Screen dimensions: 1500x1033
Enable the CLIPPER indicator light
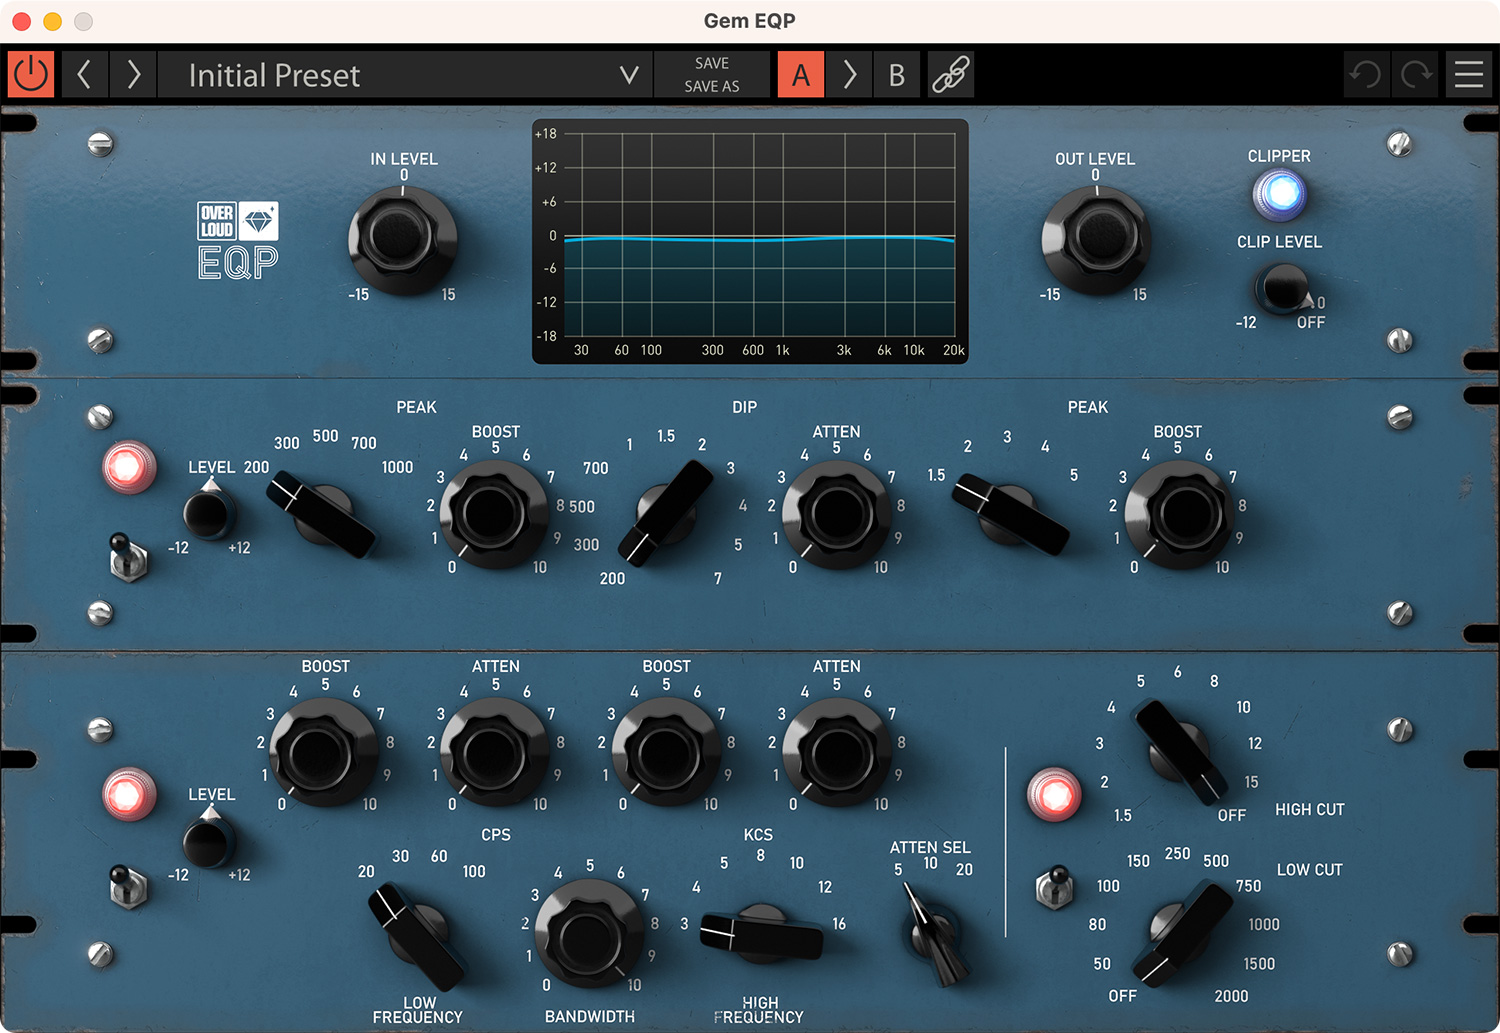click(x=1279, y=197)
